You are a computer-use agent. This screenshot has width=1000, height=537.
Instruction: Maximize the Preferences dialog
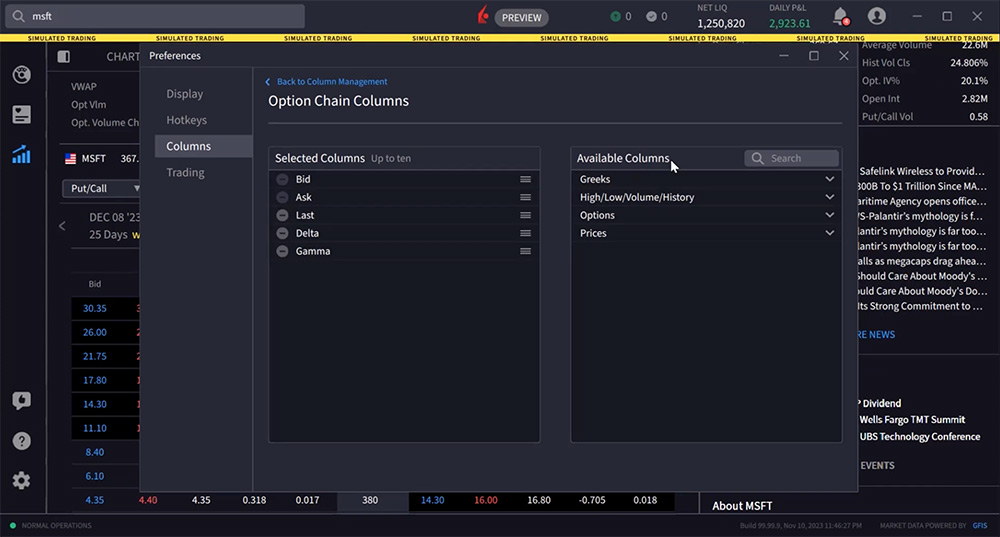coord(814,55)
